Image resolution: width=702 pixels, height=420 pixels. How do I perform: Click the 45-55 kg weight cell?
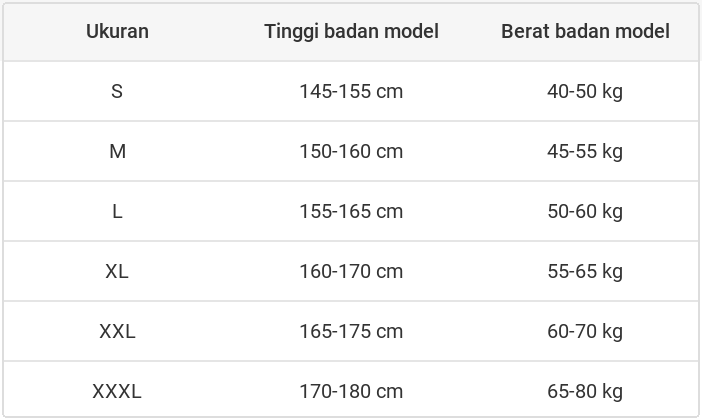click(x=585, y=151)
